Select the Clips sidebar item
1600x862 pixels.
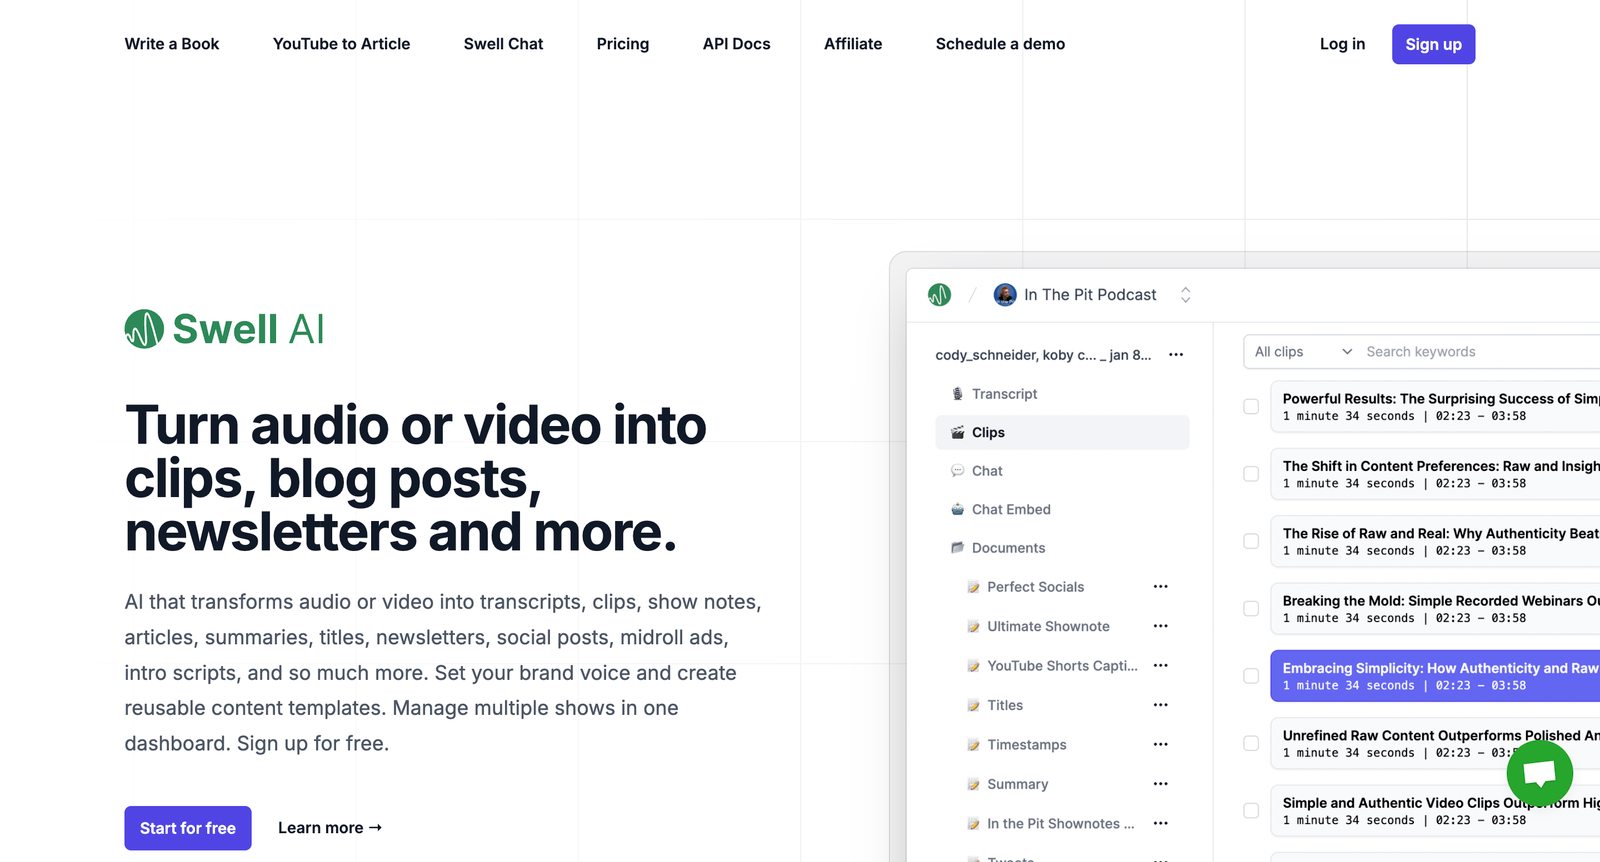coord(1062,432)
